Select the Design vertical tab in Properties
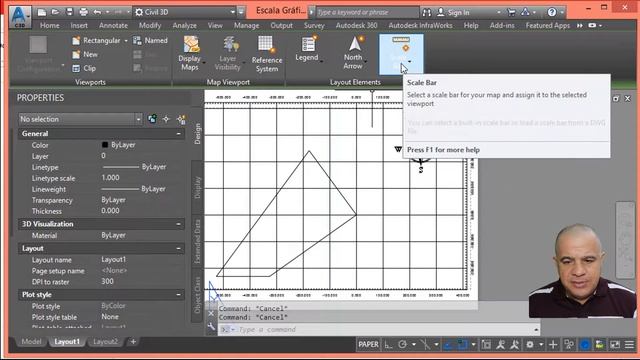This screenshot has width=640, height=360. [x=198, y=134]
